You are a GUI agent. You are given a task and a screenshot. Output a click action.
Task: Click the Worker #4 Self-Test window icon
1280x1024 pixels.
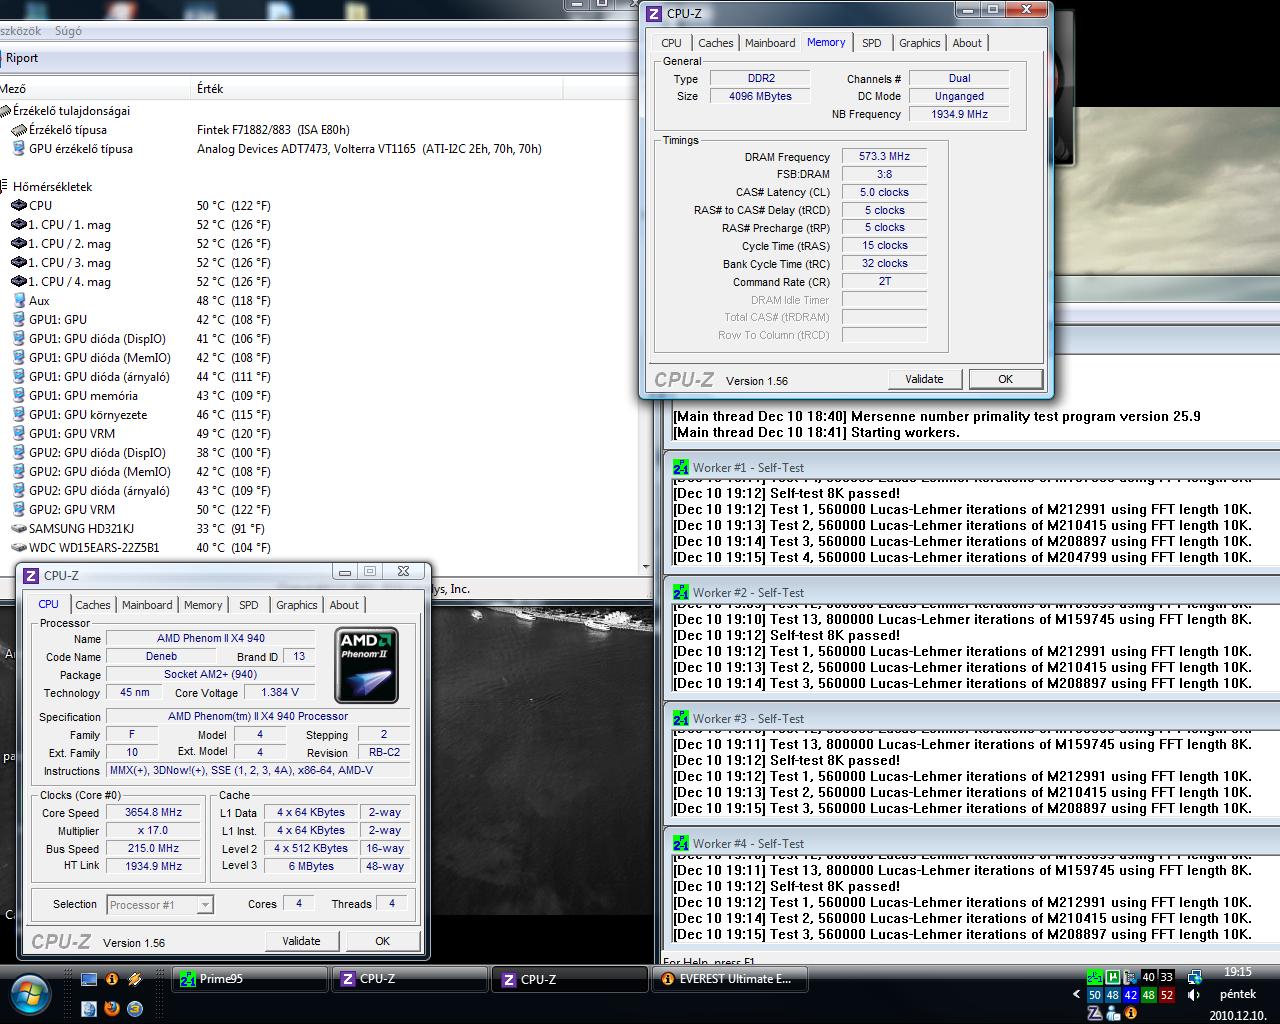click(681, 843)
